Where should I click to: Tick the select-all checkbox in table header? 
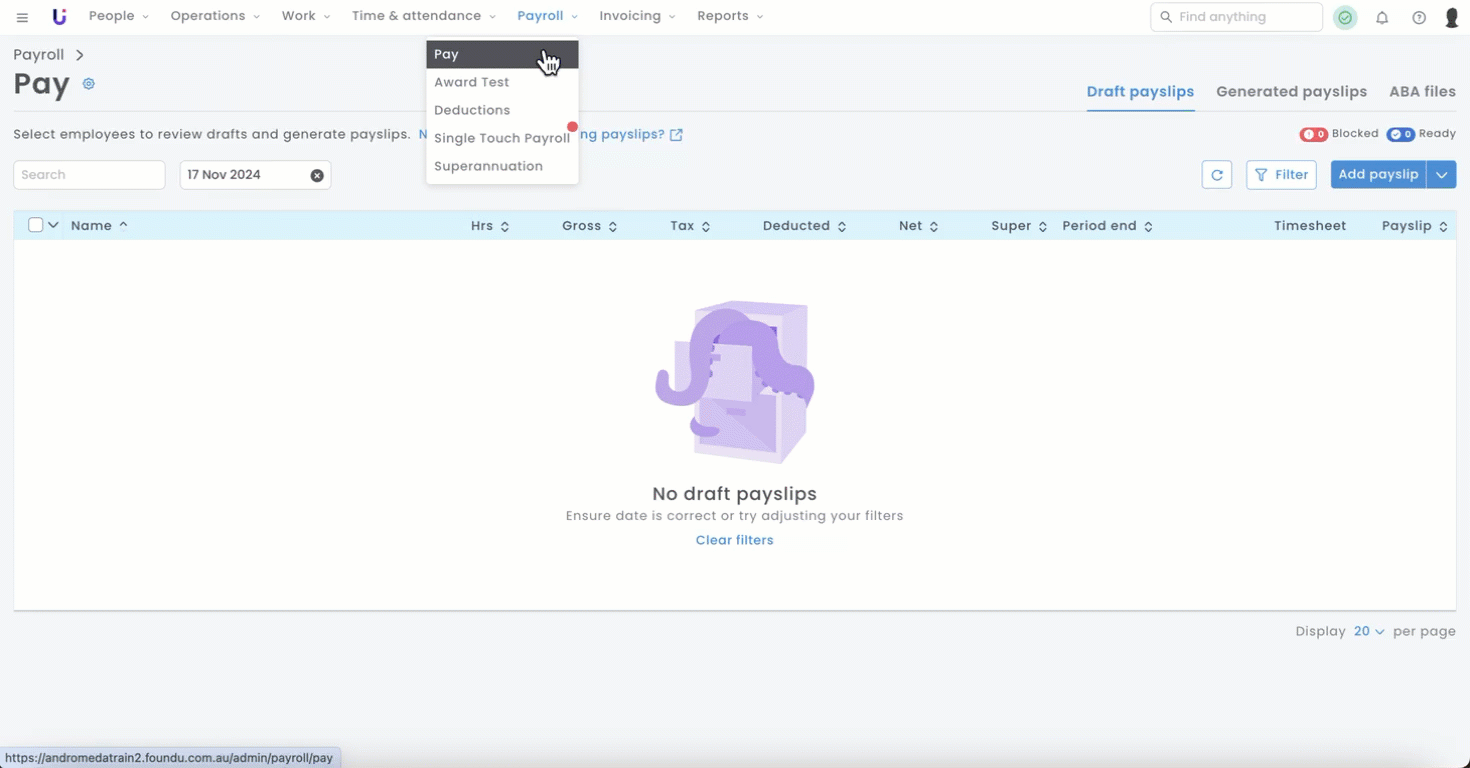click(35, 225)
